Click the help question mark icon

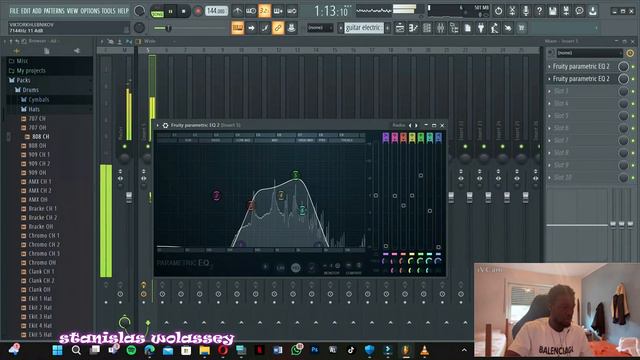(x=539, y=11)
